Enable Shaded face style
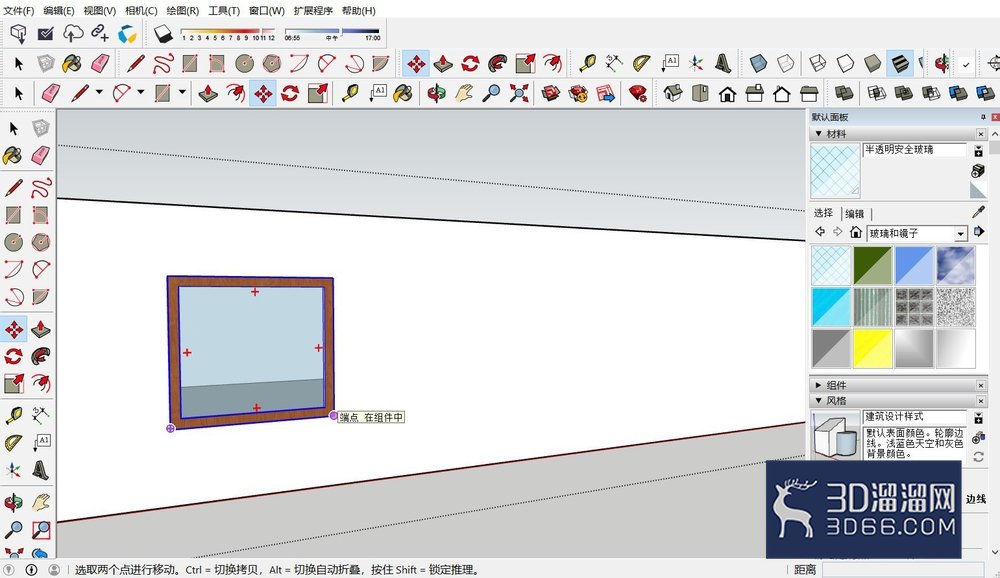Viewport: 1000px width, 578px height. pos(872,63)
